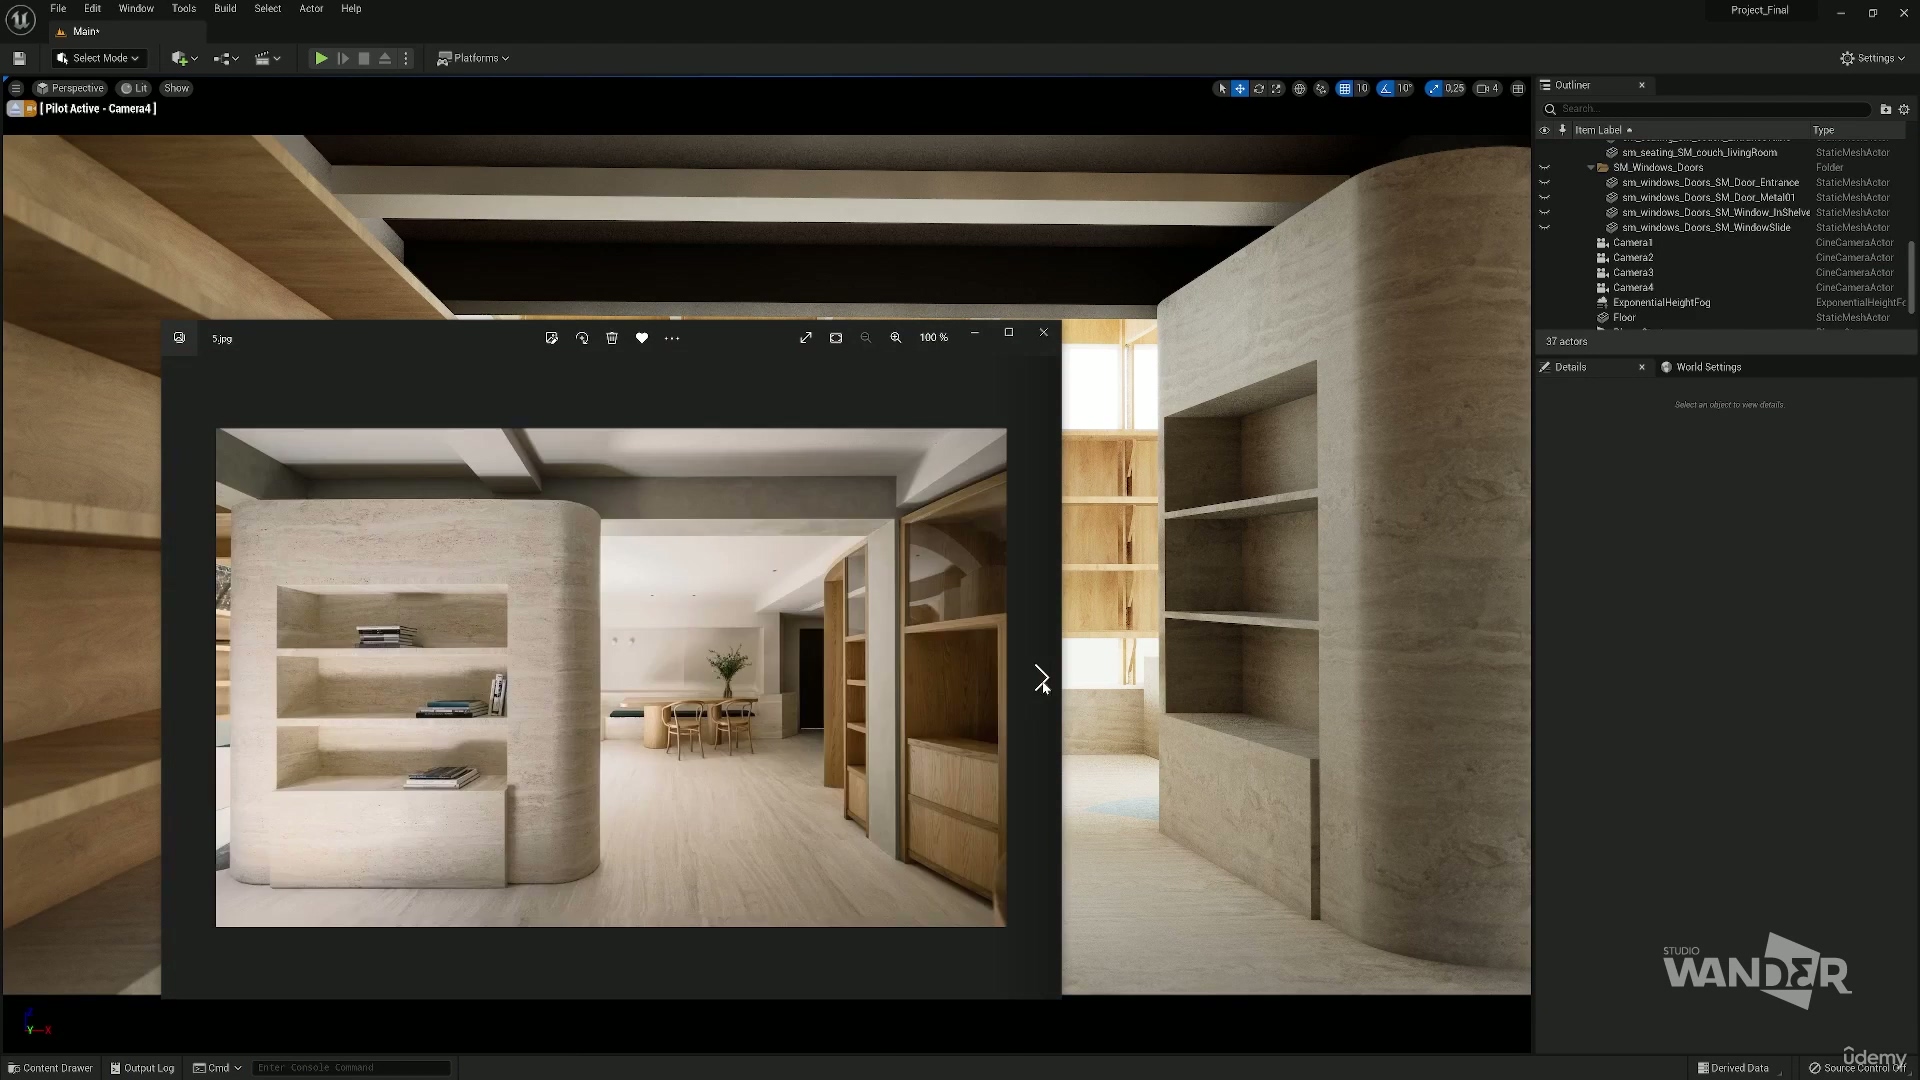1920x1080 pixels.
Task: Collapse the SM_Windows_Doors folder
Action: 1591,168
